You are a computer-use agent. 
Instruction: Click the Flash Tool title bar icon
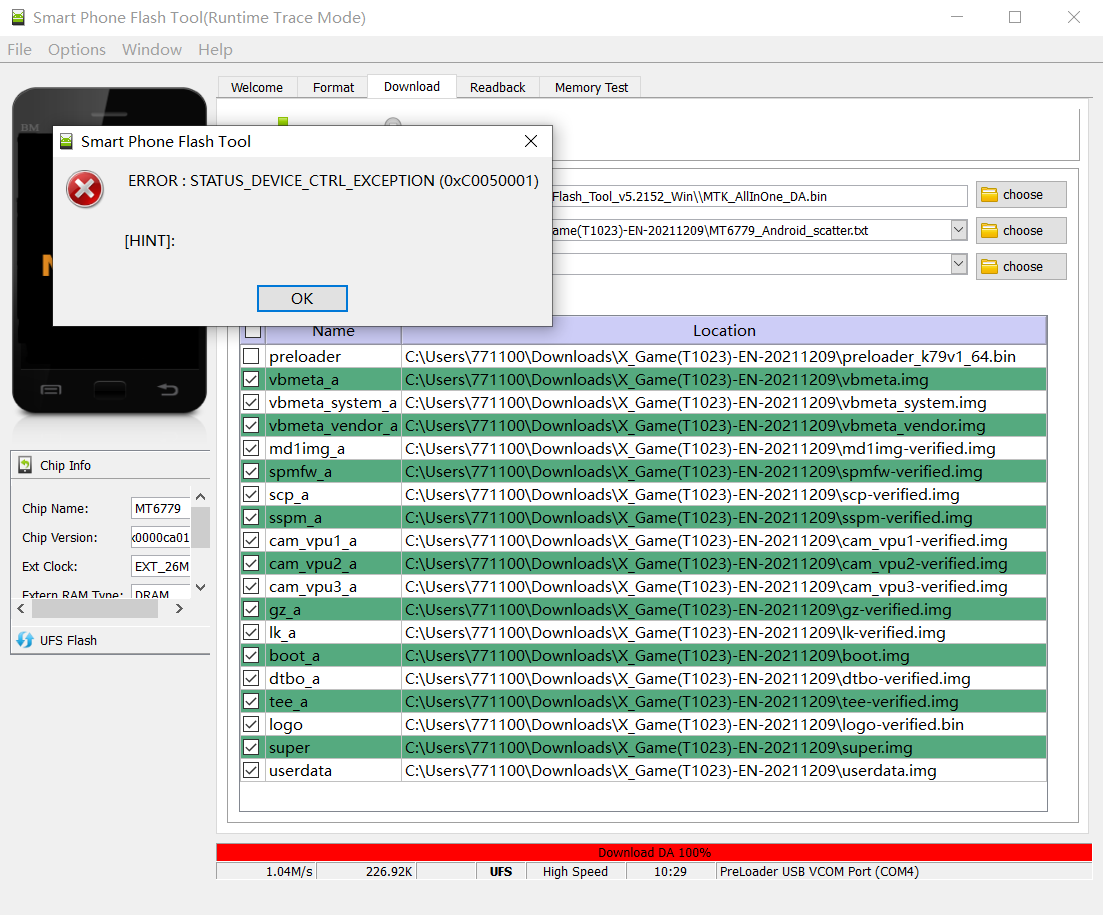point(16,18)
